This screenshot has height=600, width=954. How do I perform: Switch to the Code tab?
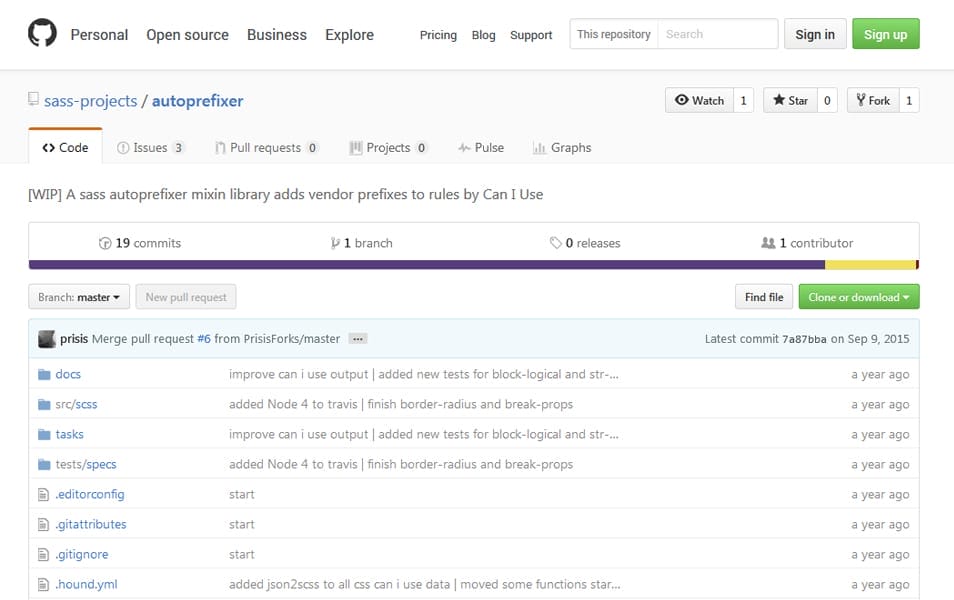tap(65, 147)
